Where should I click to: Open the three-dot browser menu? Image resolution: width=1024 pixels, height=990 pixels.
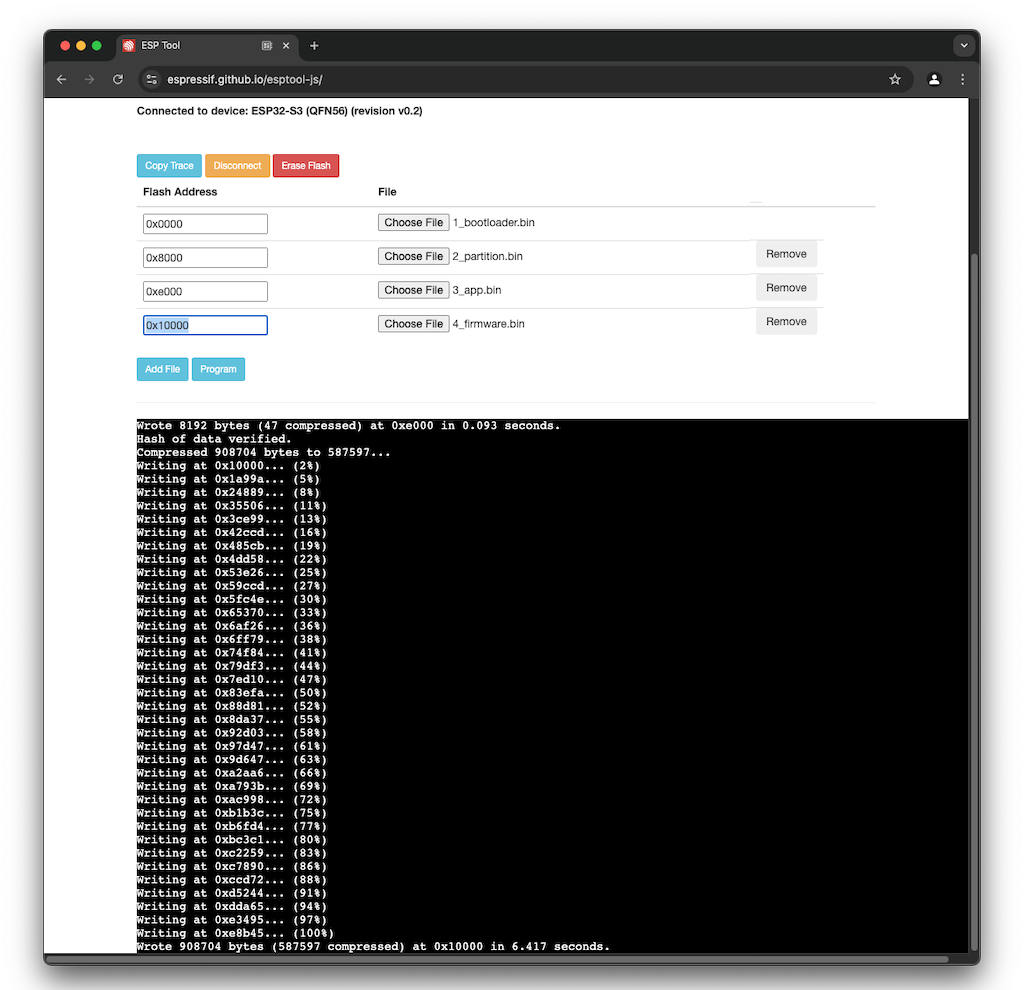[x=962, y=79]
